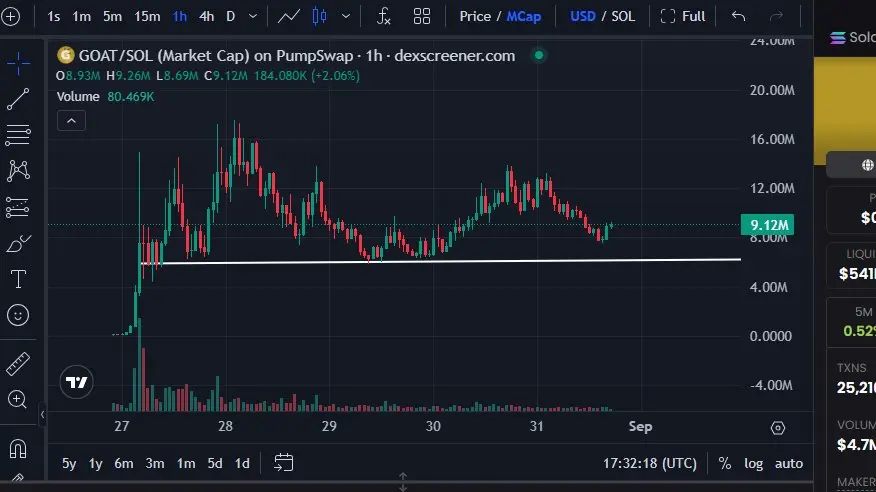Open the forecasting and measurement tools
The width and height of the screenshot is (876, 492).
pos(18,207)
